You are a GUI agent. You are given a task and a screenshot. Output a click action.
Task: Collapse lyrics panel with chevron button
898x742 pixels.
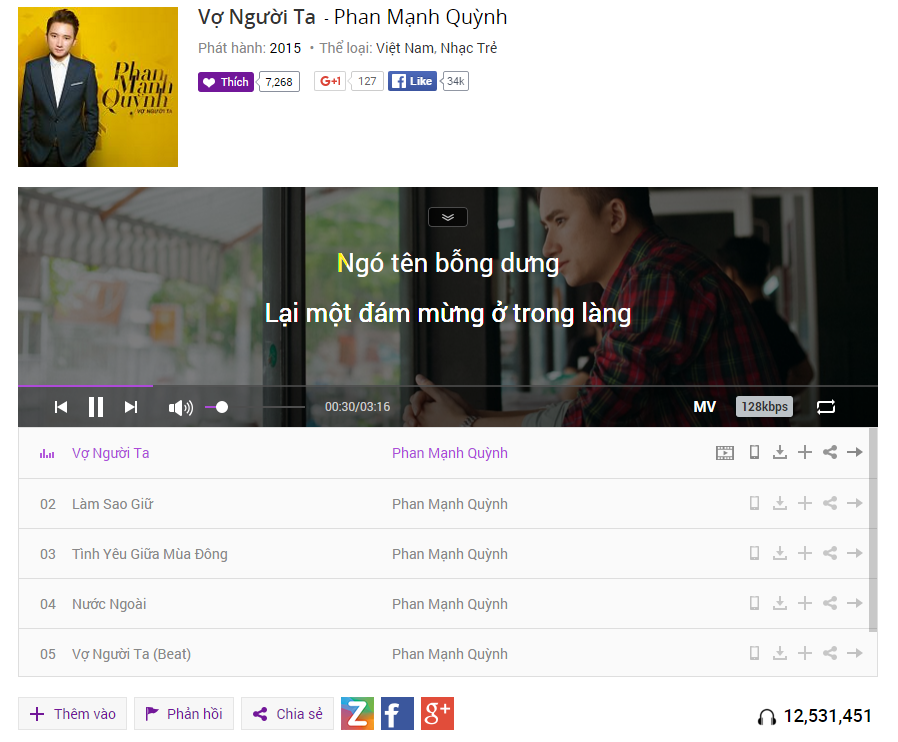tap(448, 217)
